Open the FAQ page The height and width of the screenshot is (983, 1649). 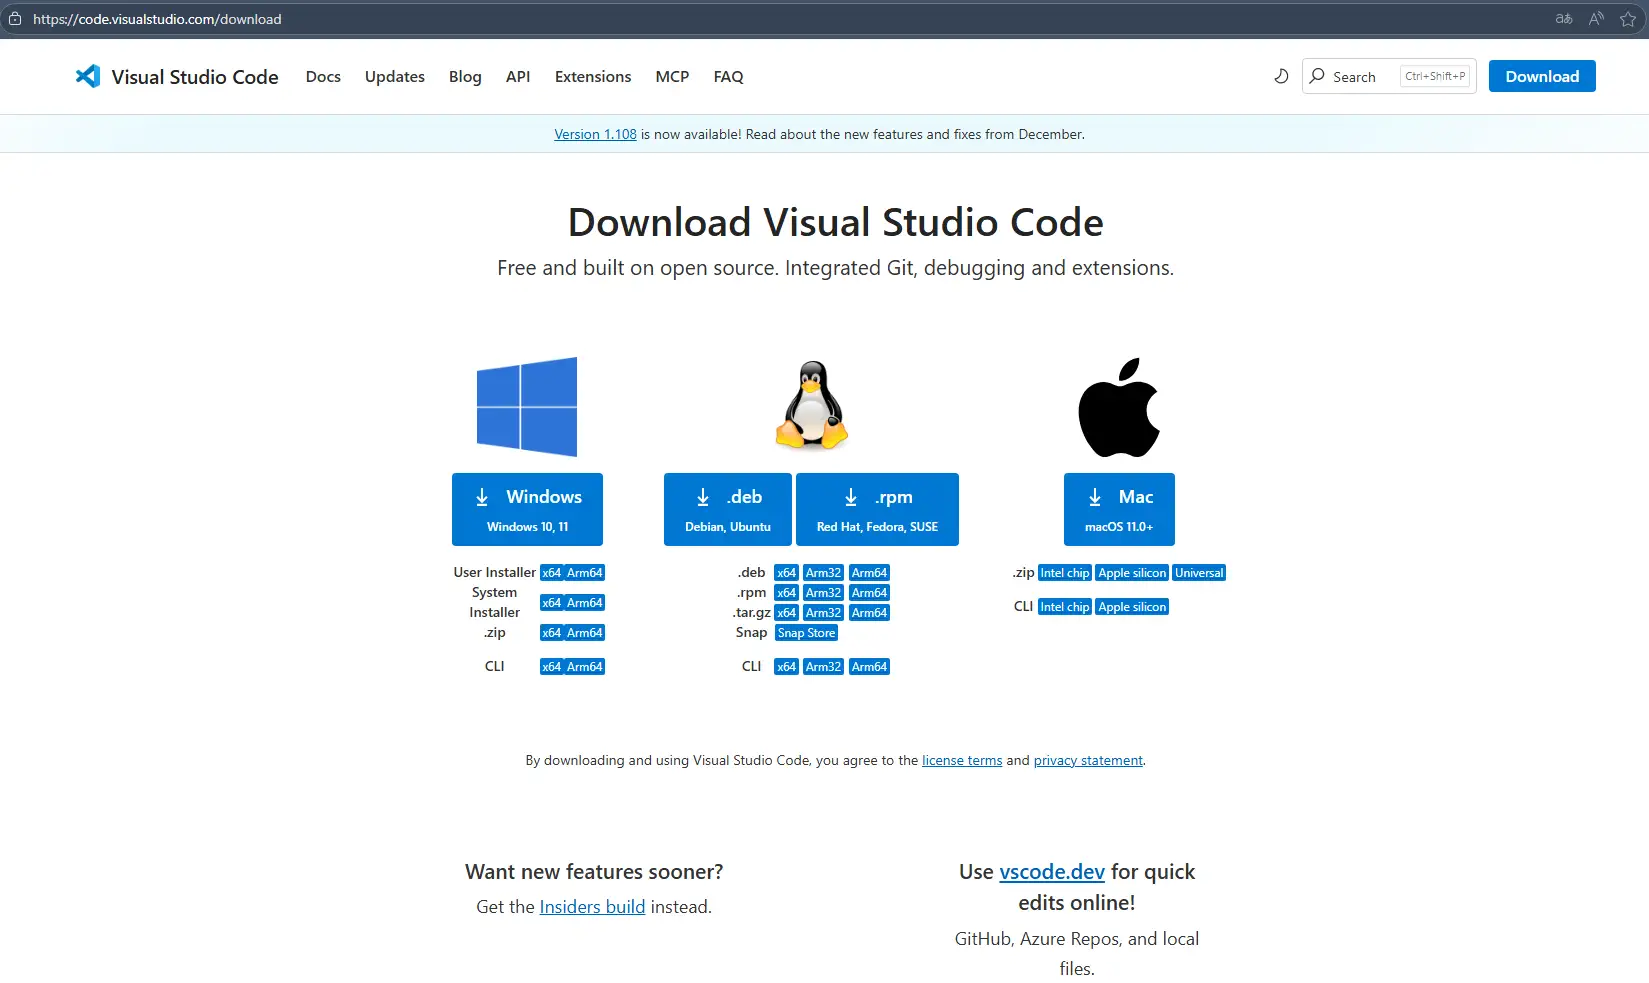click(728, 76)
